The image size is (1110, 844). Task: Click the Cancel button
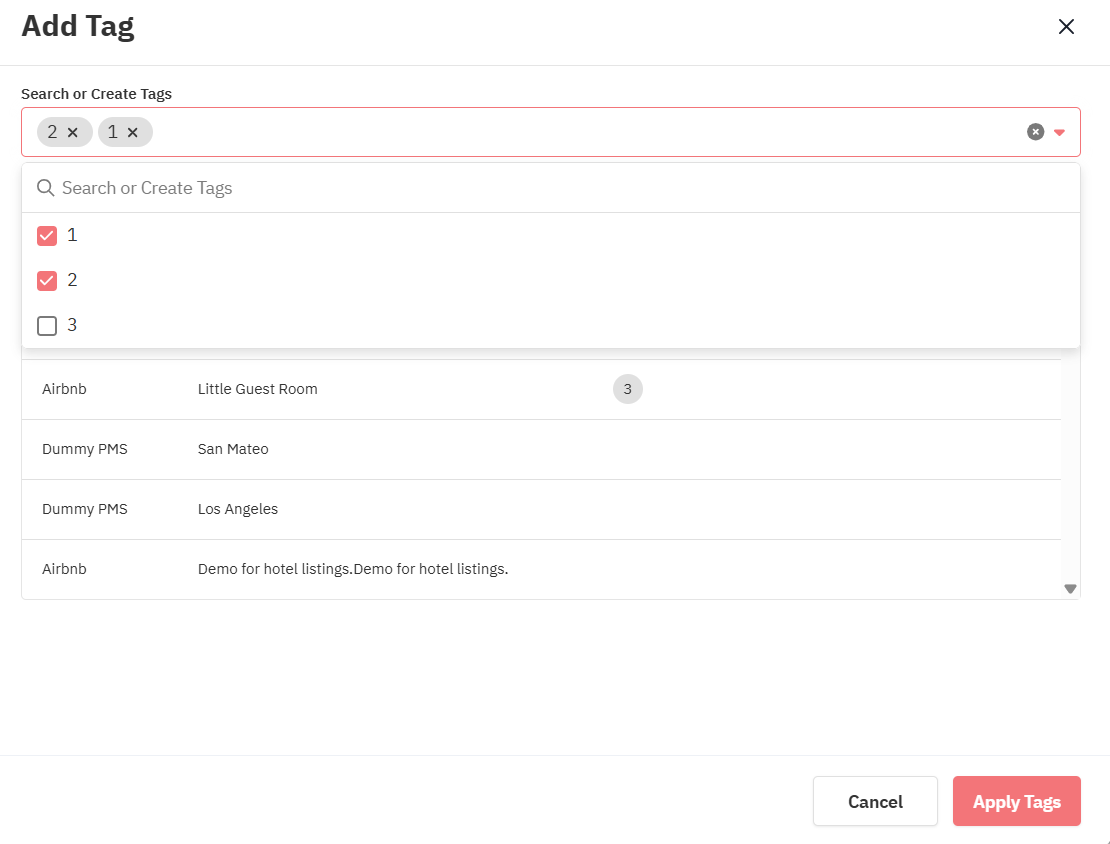[x=875, y=801]
